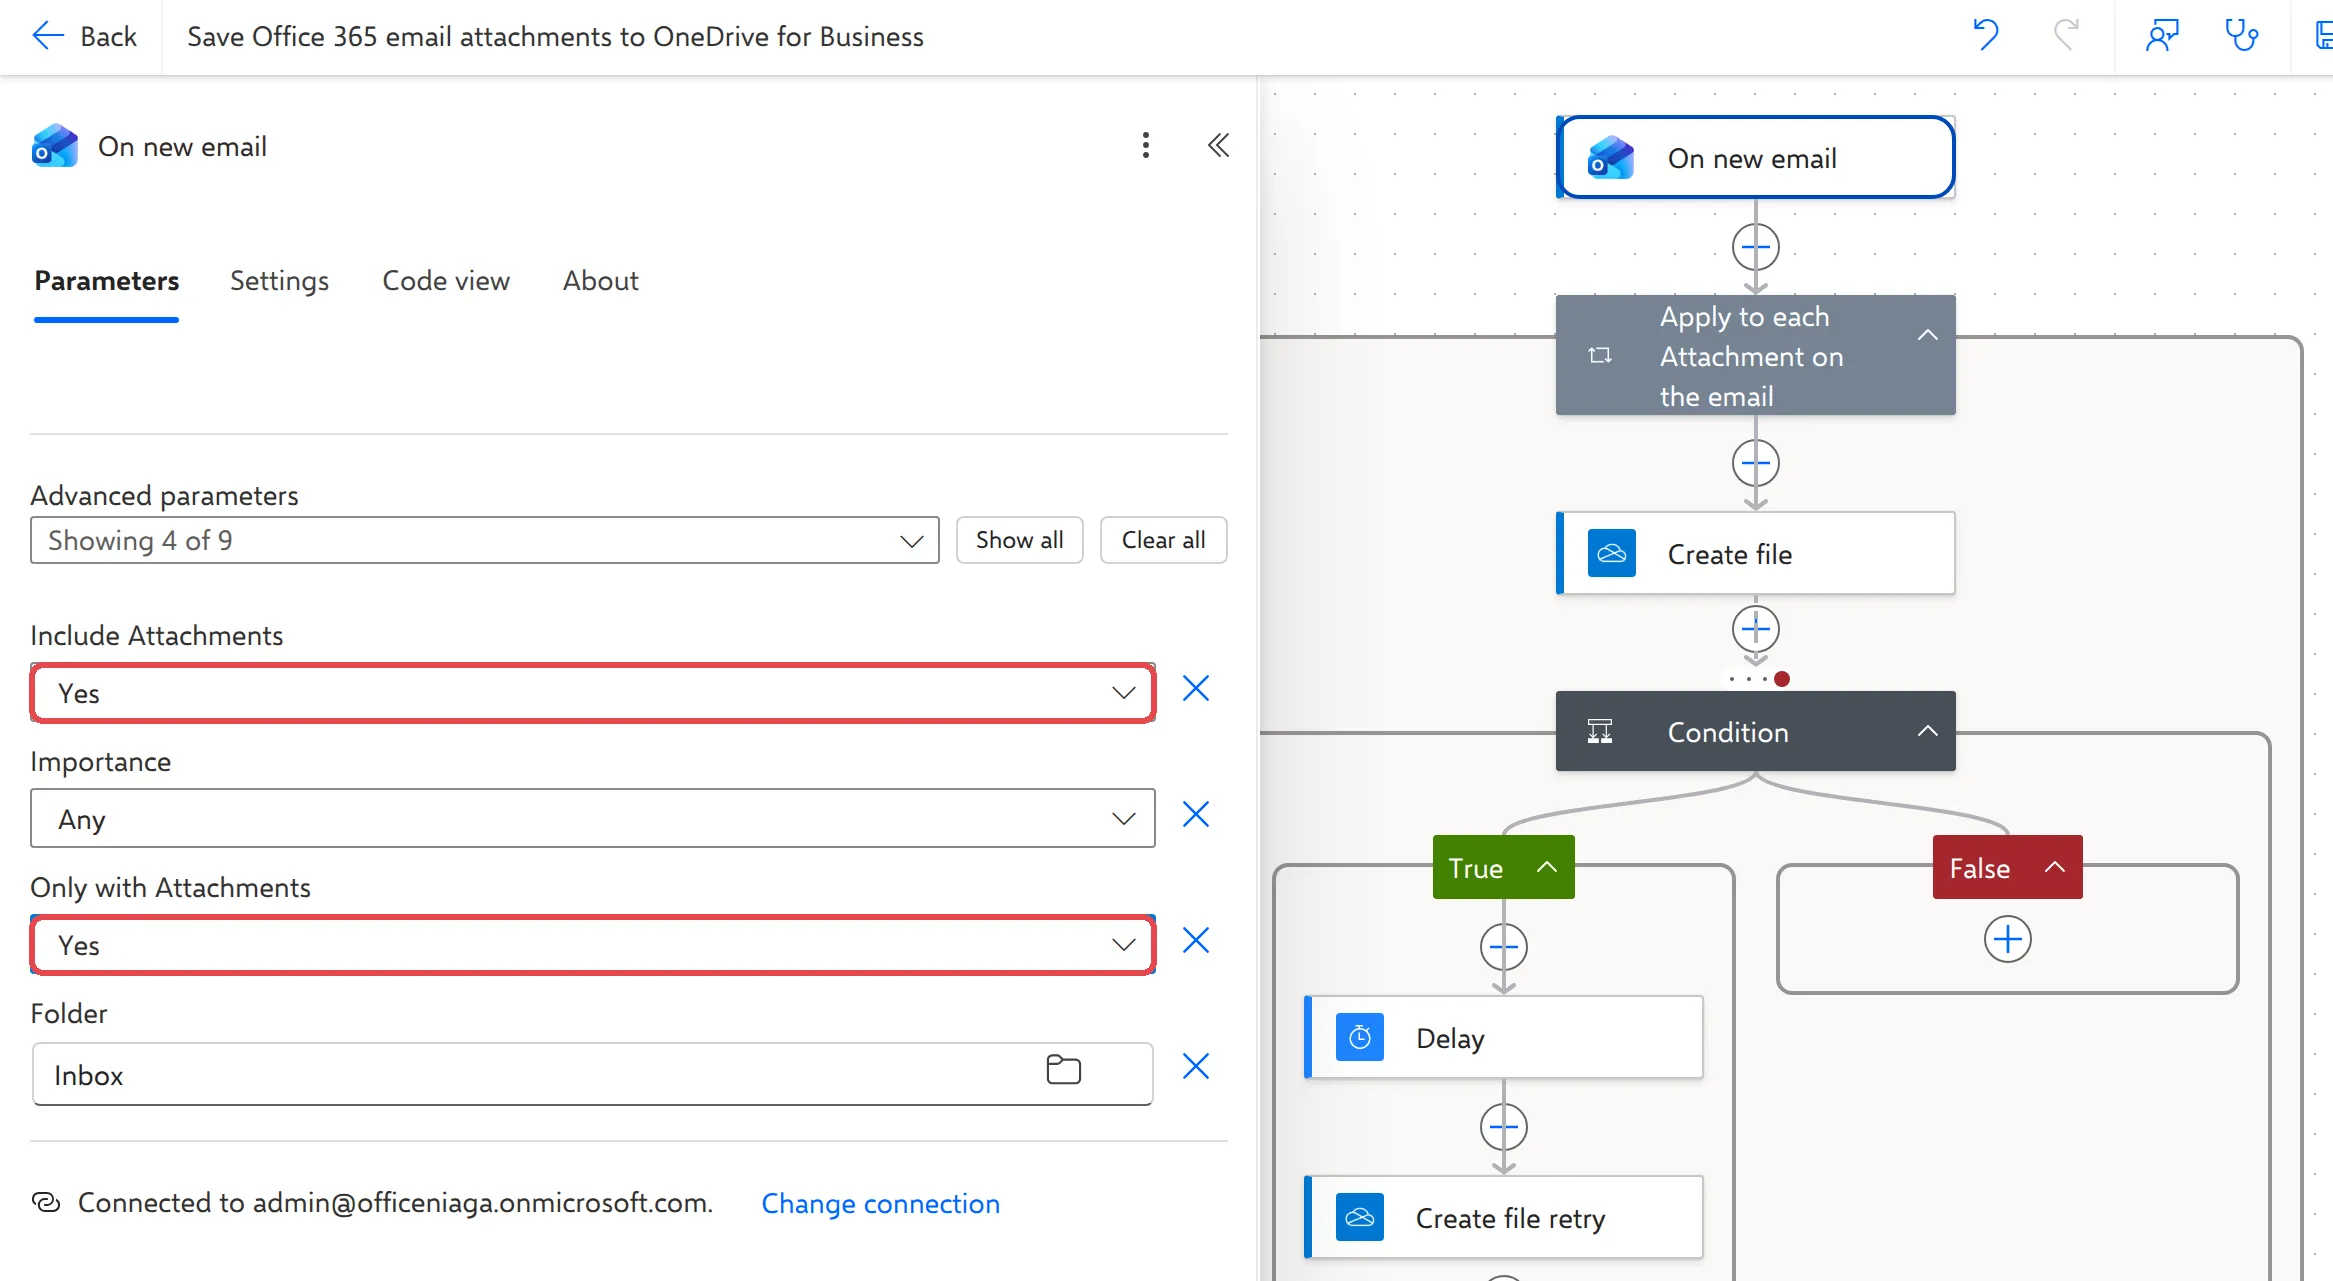Click the OneDrive icon on Create file

[1612, 553]
